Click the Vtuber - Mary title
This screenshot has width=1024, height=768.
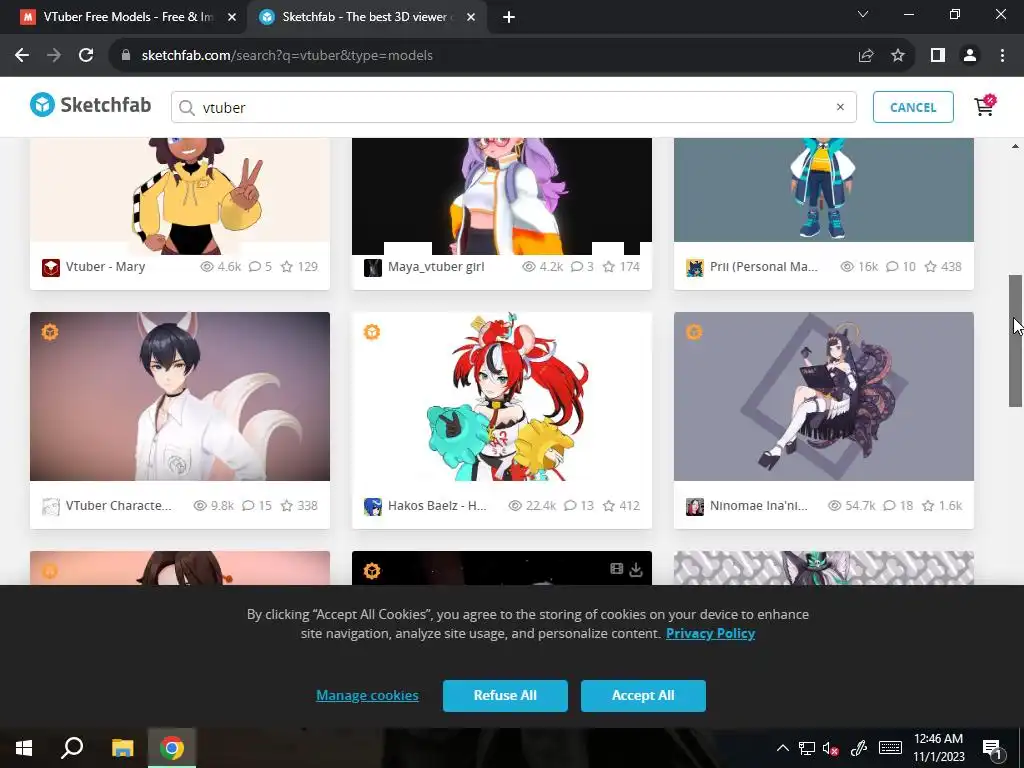click(x=105, y=266)
